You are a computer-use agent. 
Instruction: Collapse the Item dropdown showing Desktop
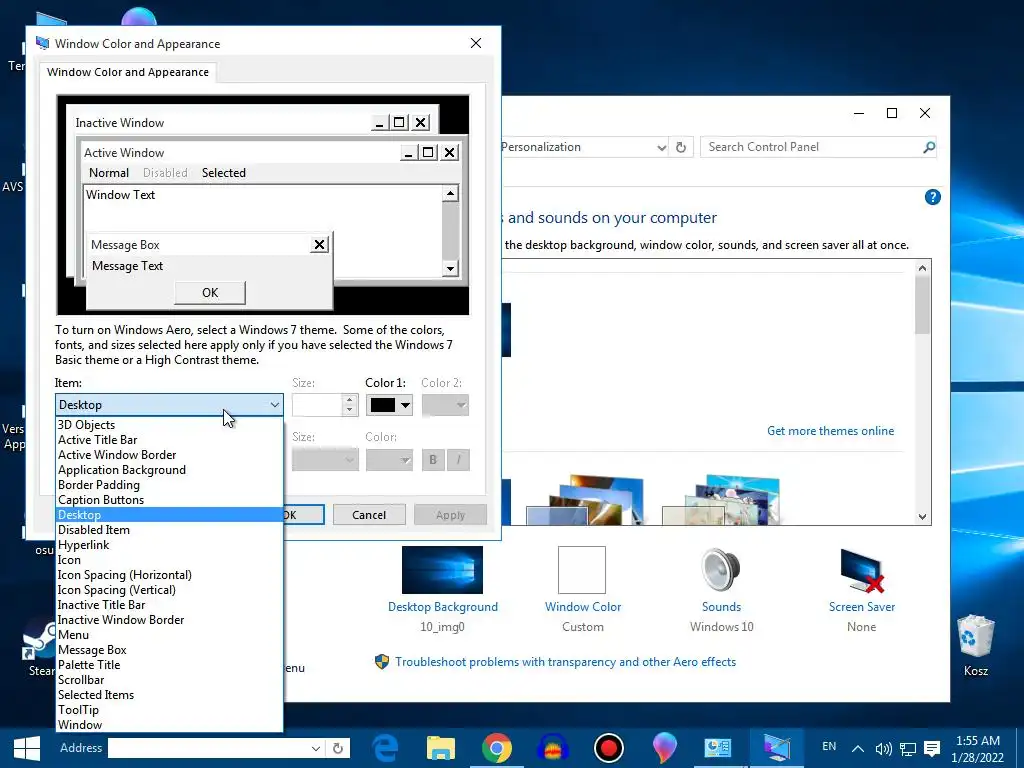[x=169, y=405]
